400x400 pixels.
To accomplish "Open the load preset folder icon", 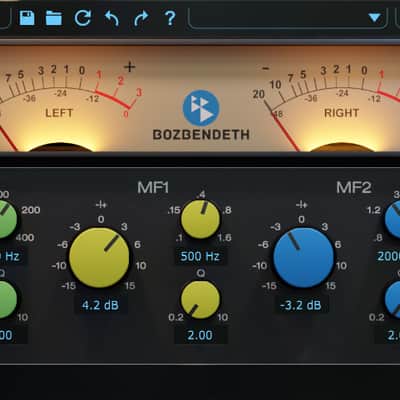I will (54, 18).
